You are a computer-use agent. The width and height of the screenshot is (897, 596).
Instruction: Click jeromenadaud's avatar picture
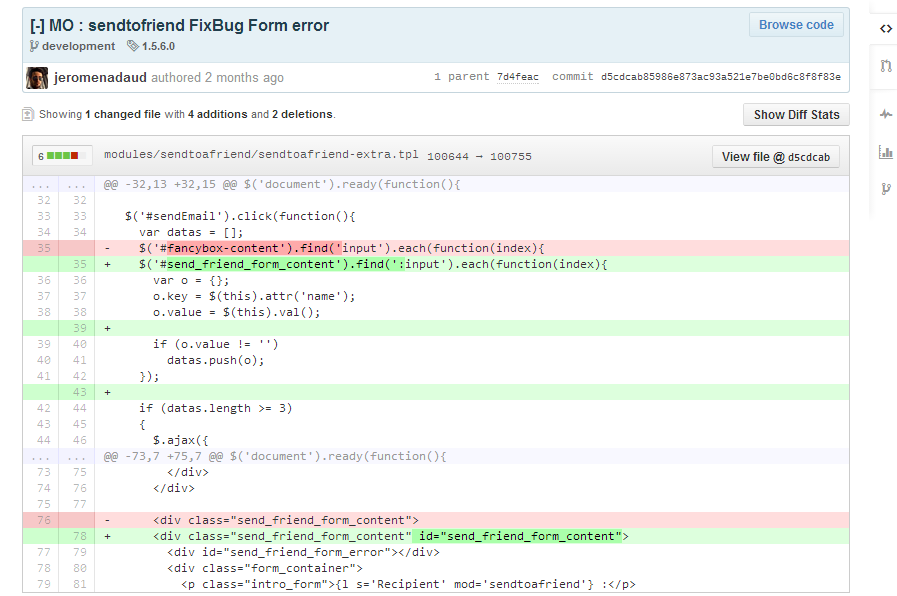(x=37, y=77)
